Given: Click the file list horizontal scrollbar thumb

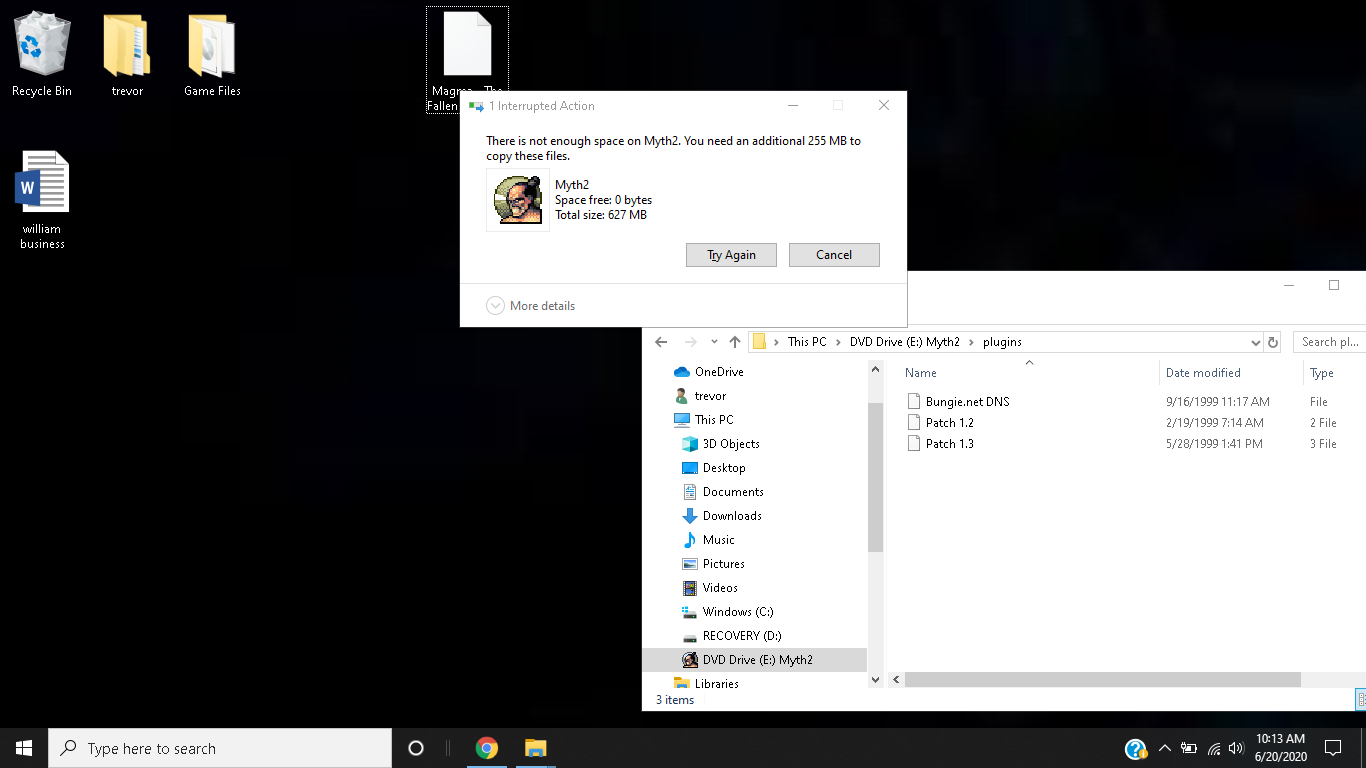Looking at the screenshot, I should point(1103,680).
